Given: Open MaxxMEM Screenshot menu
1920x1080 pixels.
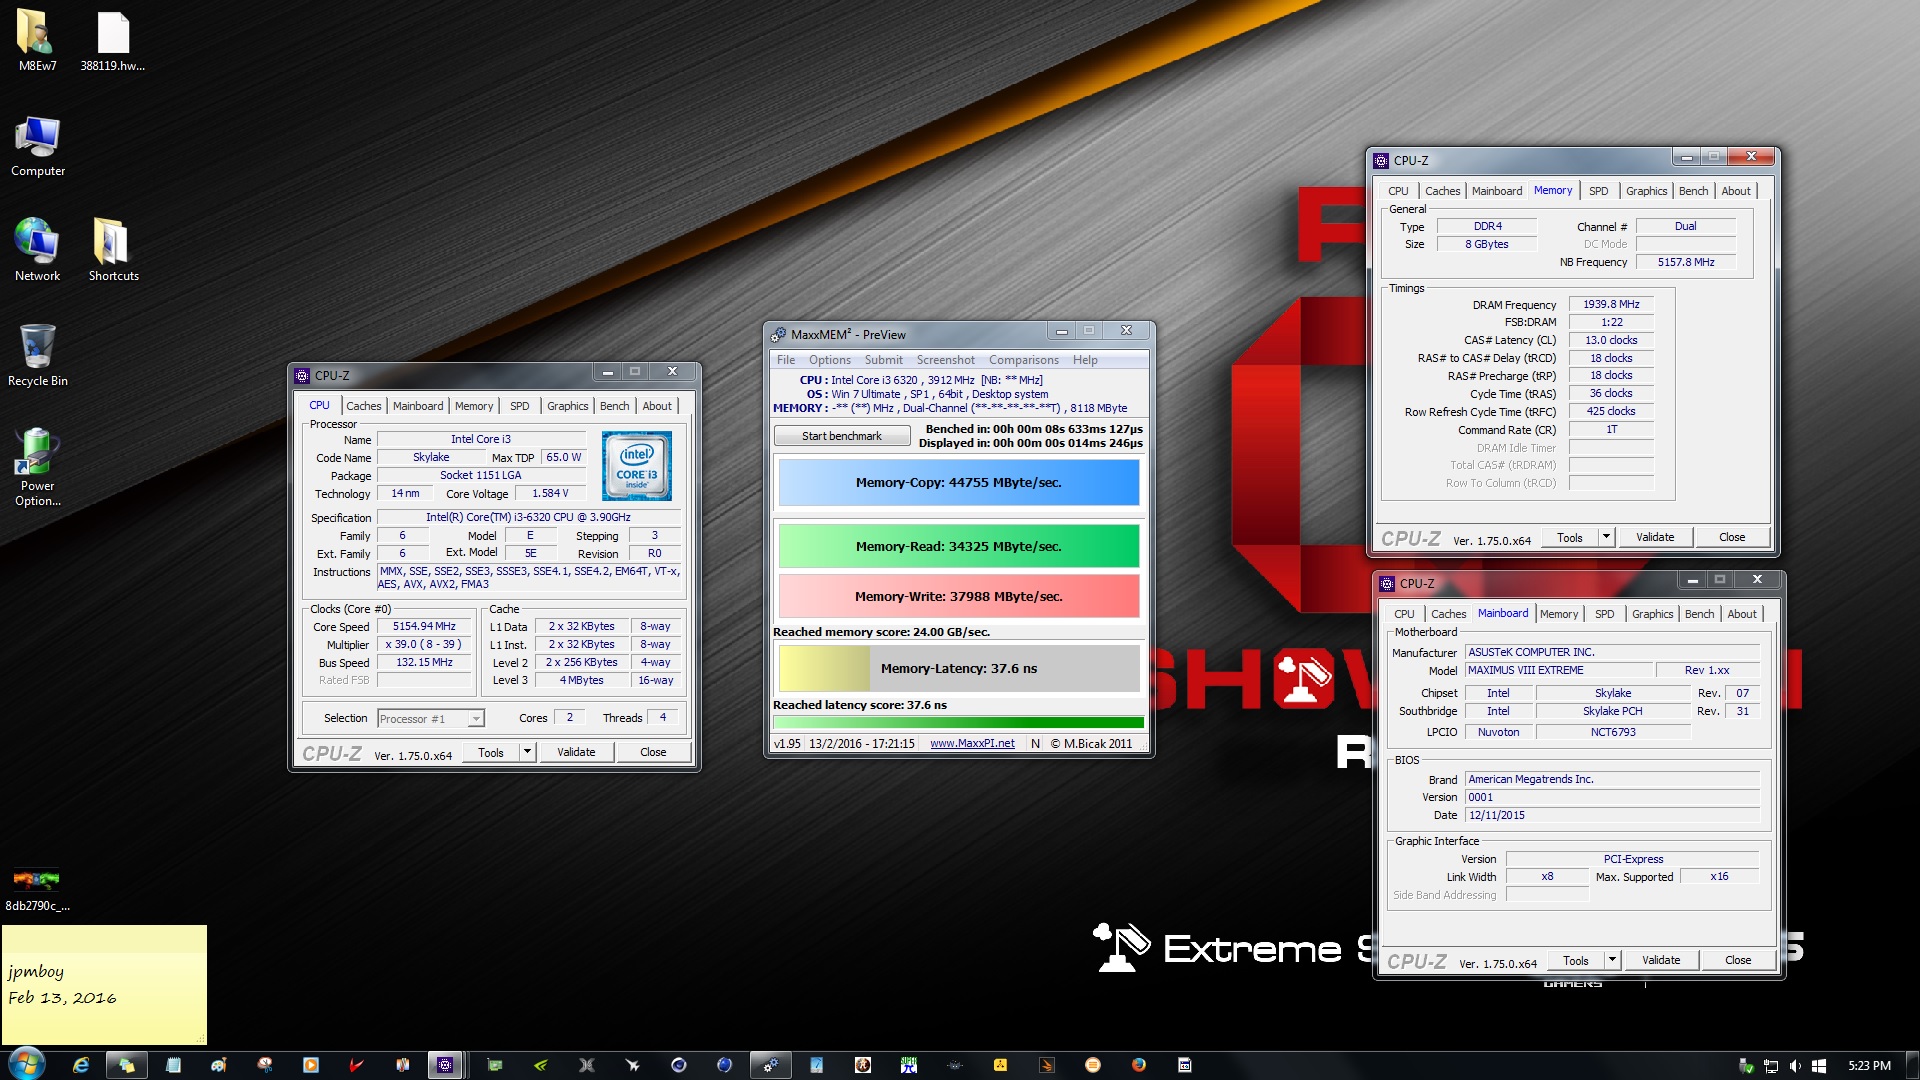Looking at the screenshot, I should 945,360.
